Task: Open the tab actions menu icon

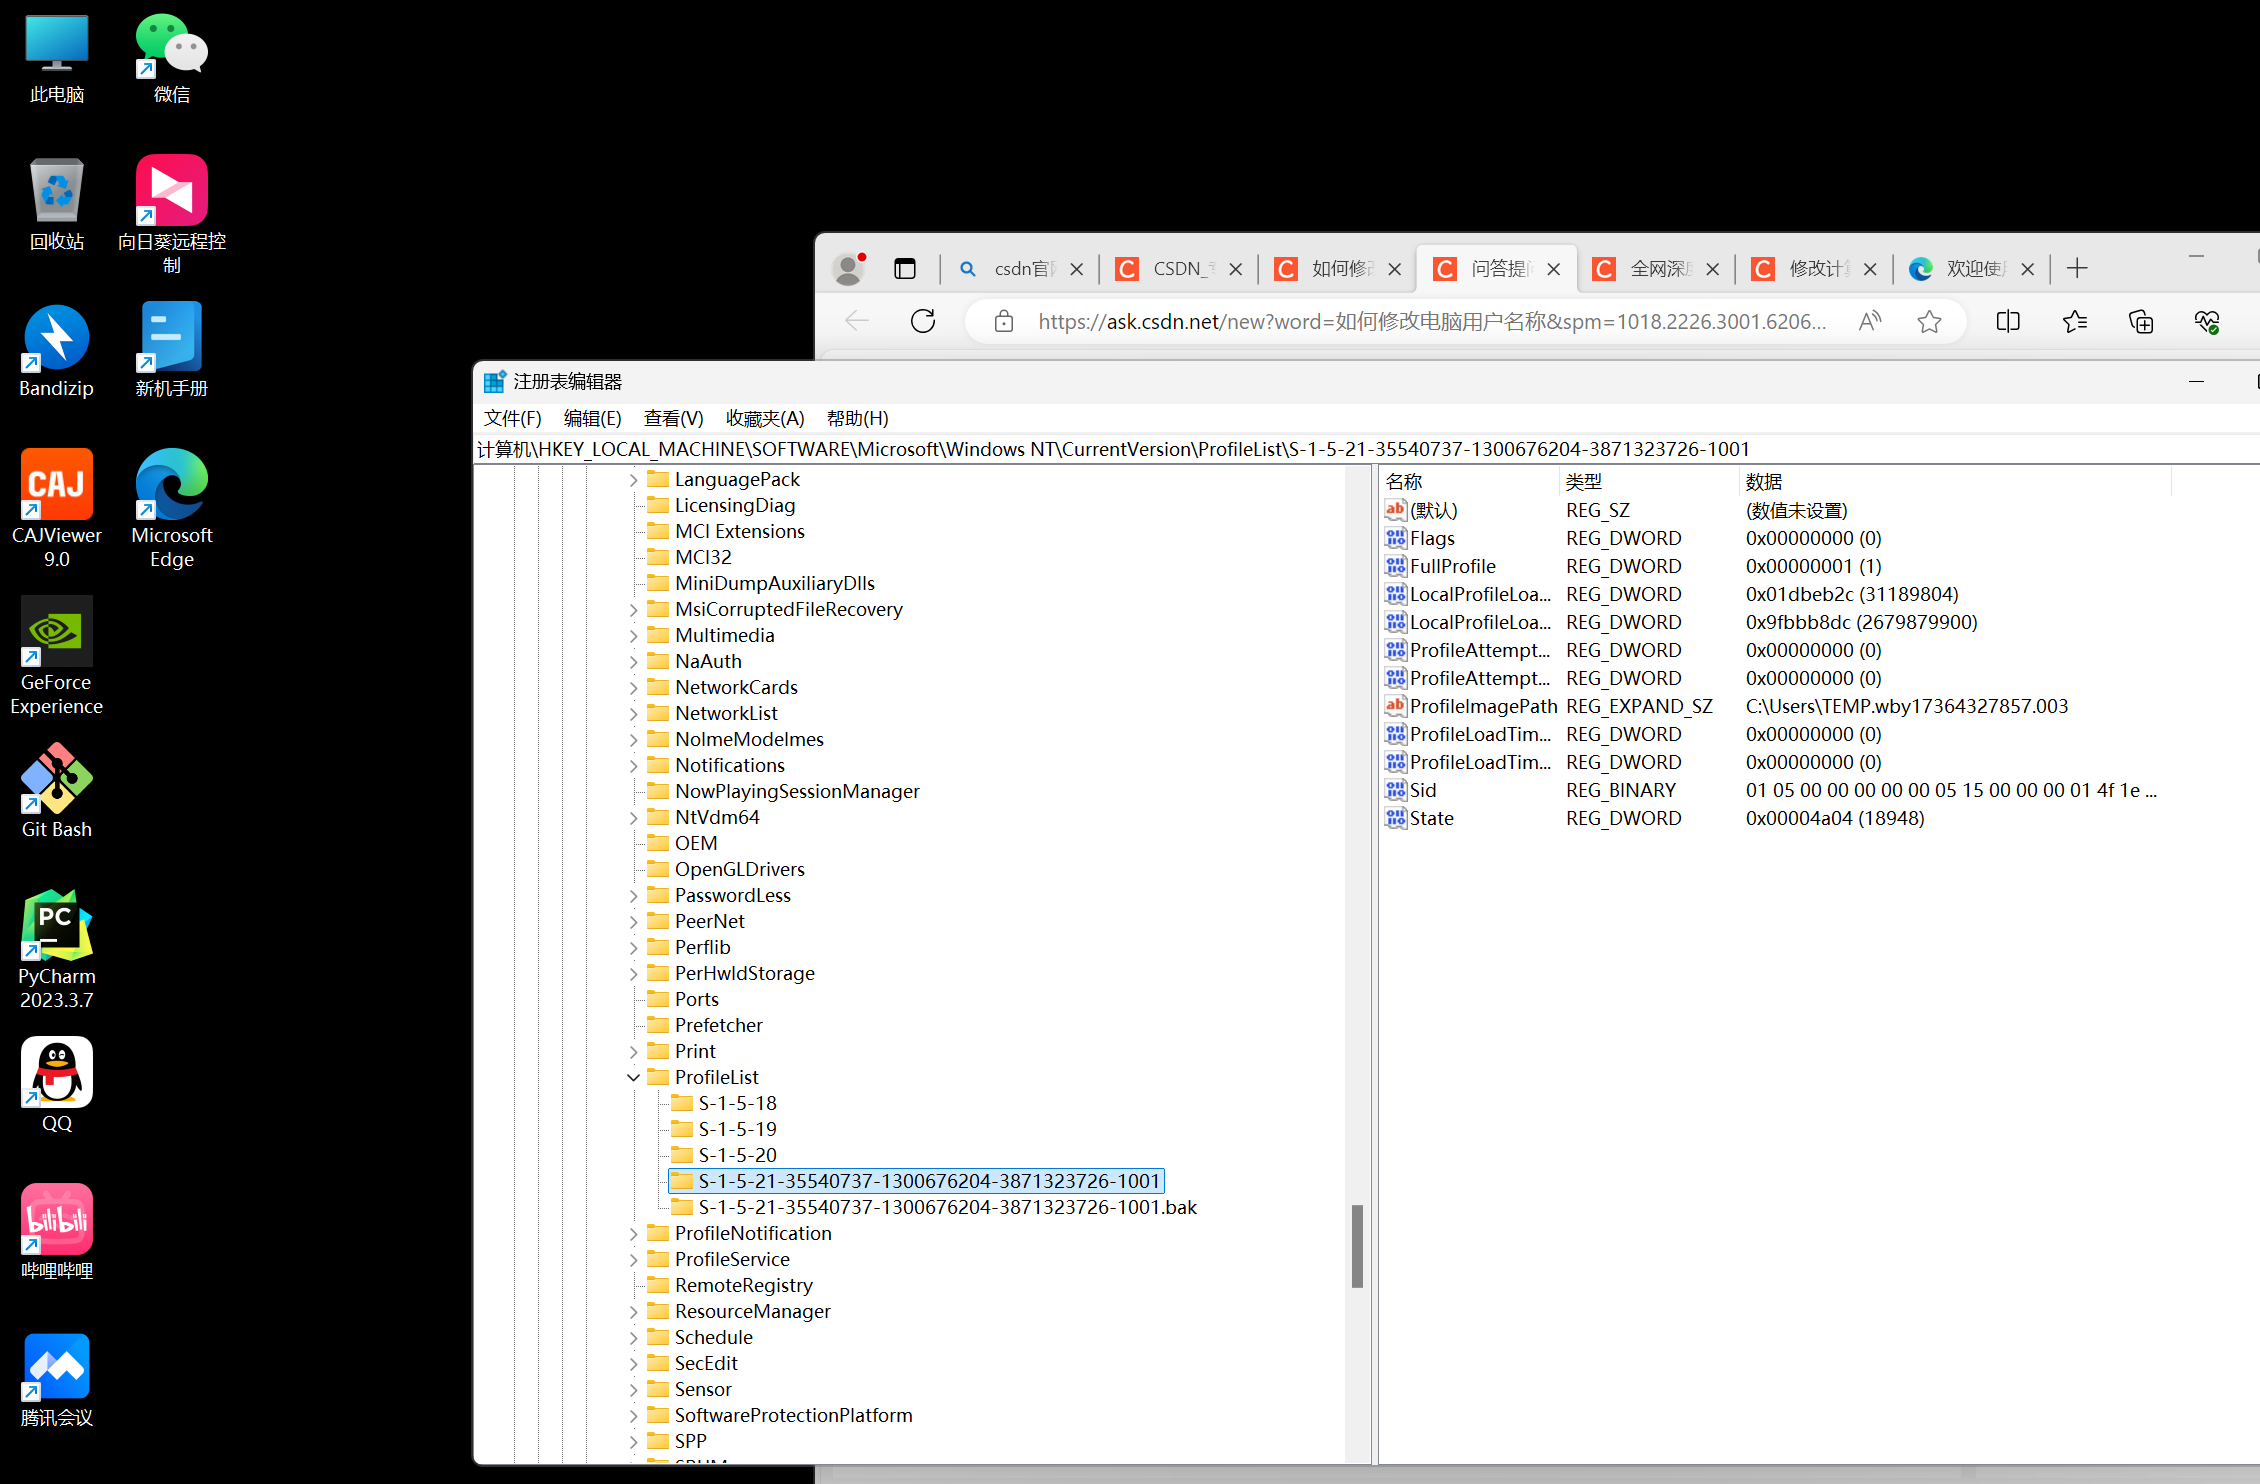Action: 905,269
